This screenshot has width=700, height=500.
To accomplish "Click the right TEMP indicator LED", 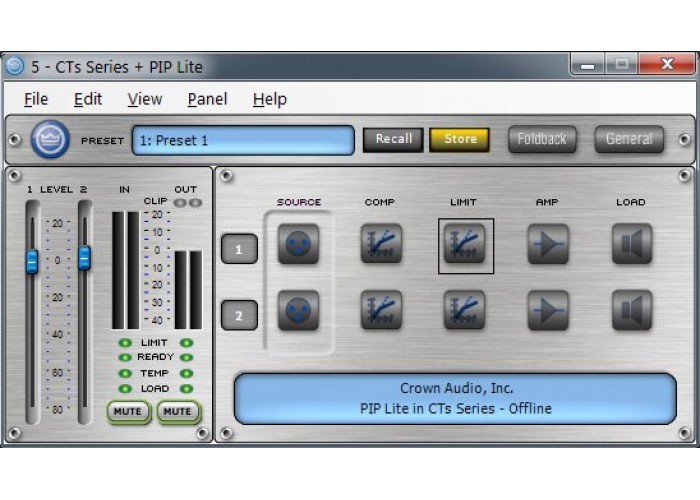I will 186,373.
